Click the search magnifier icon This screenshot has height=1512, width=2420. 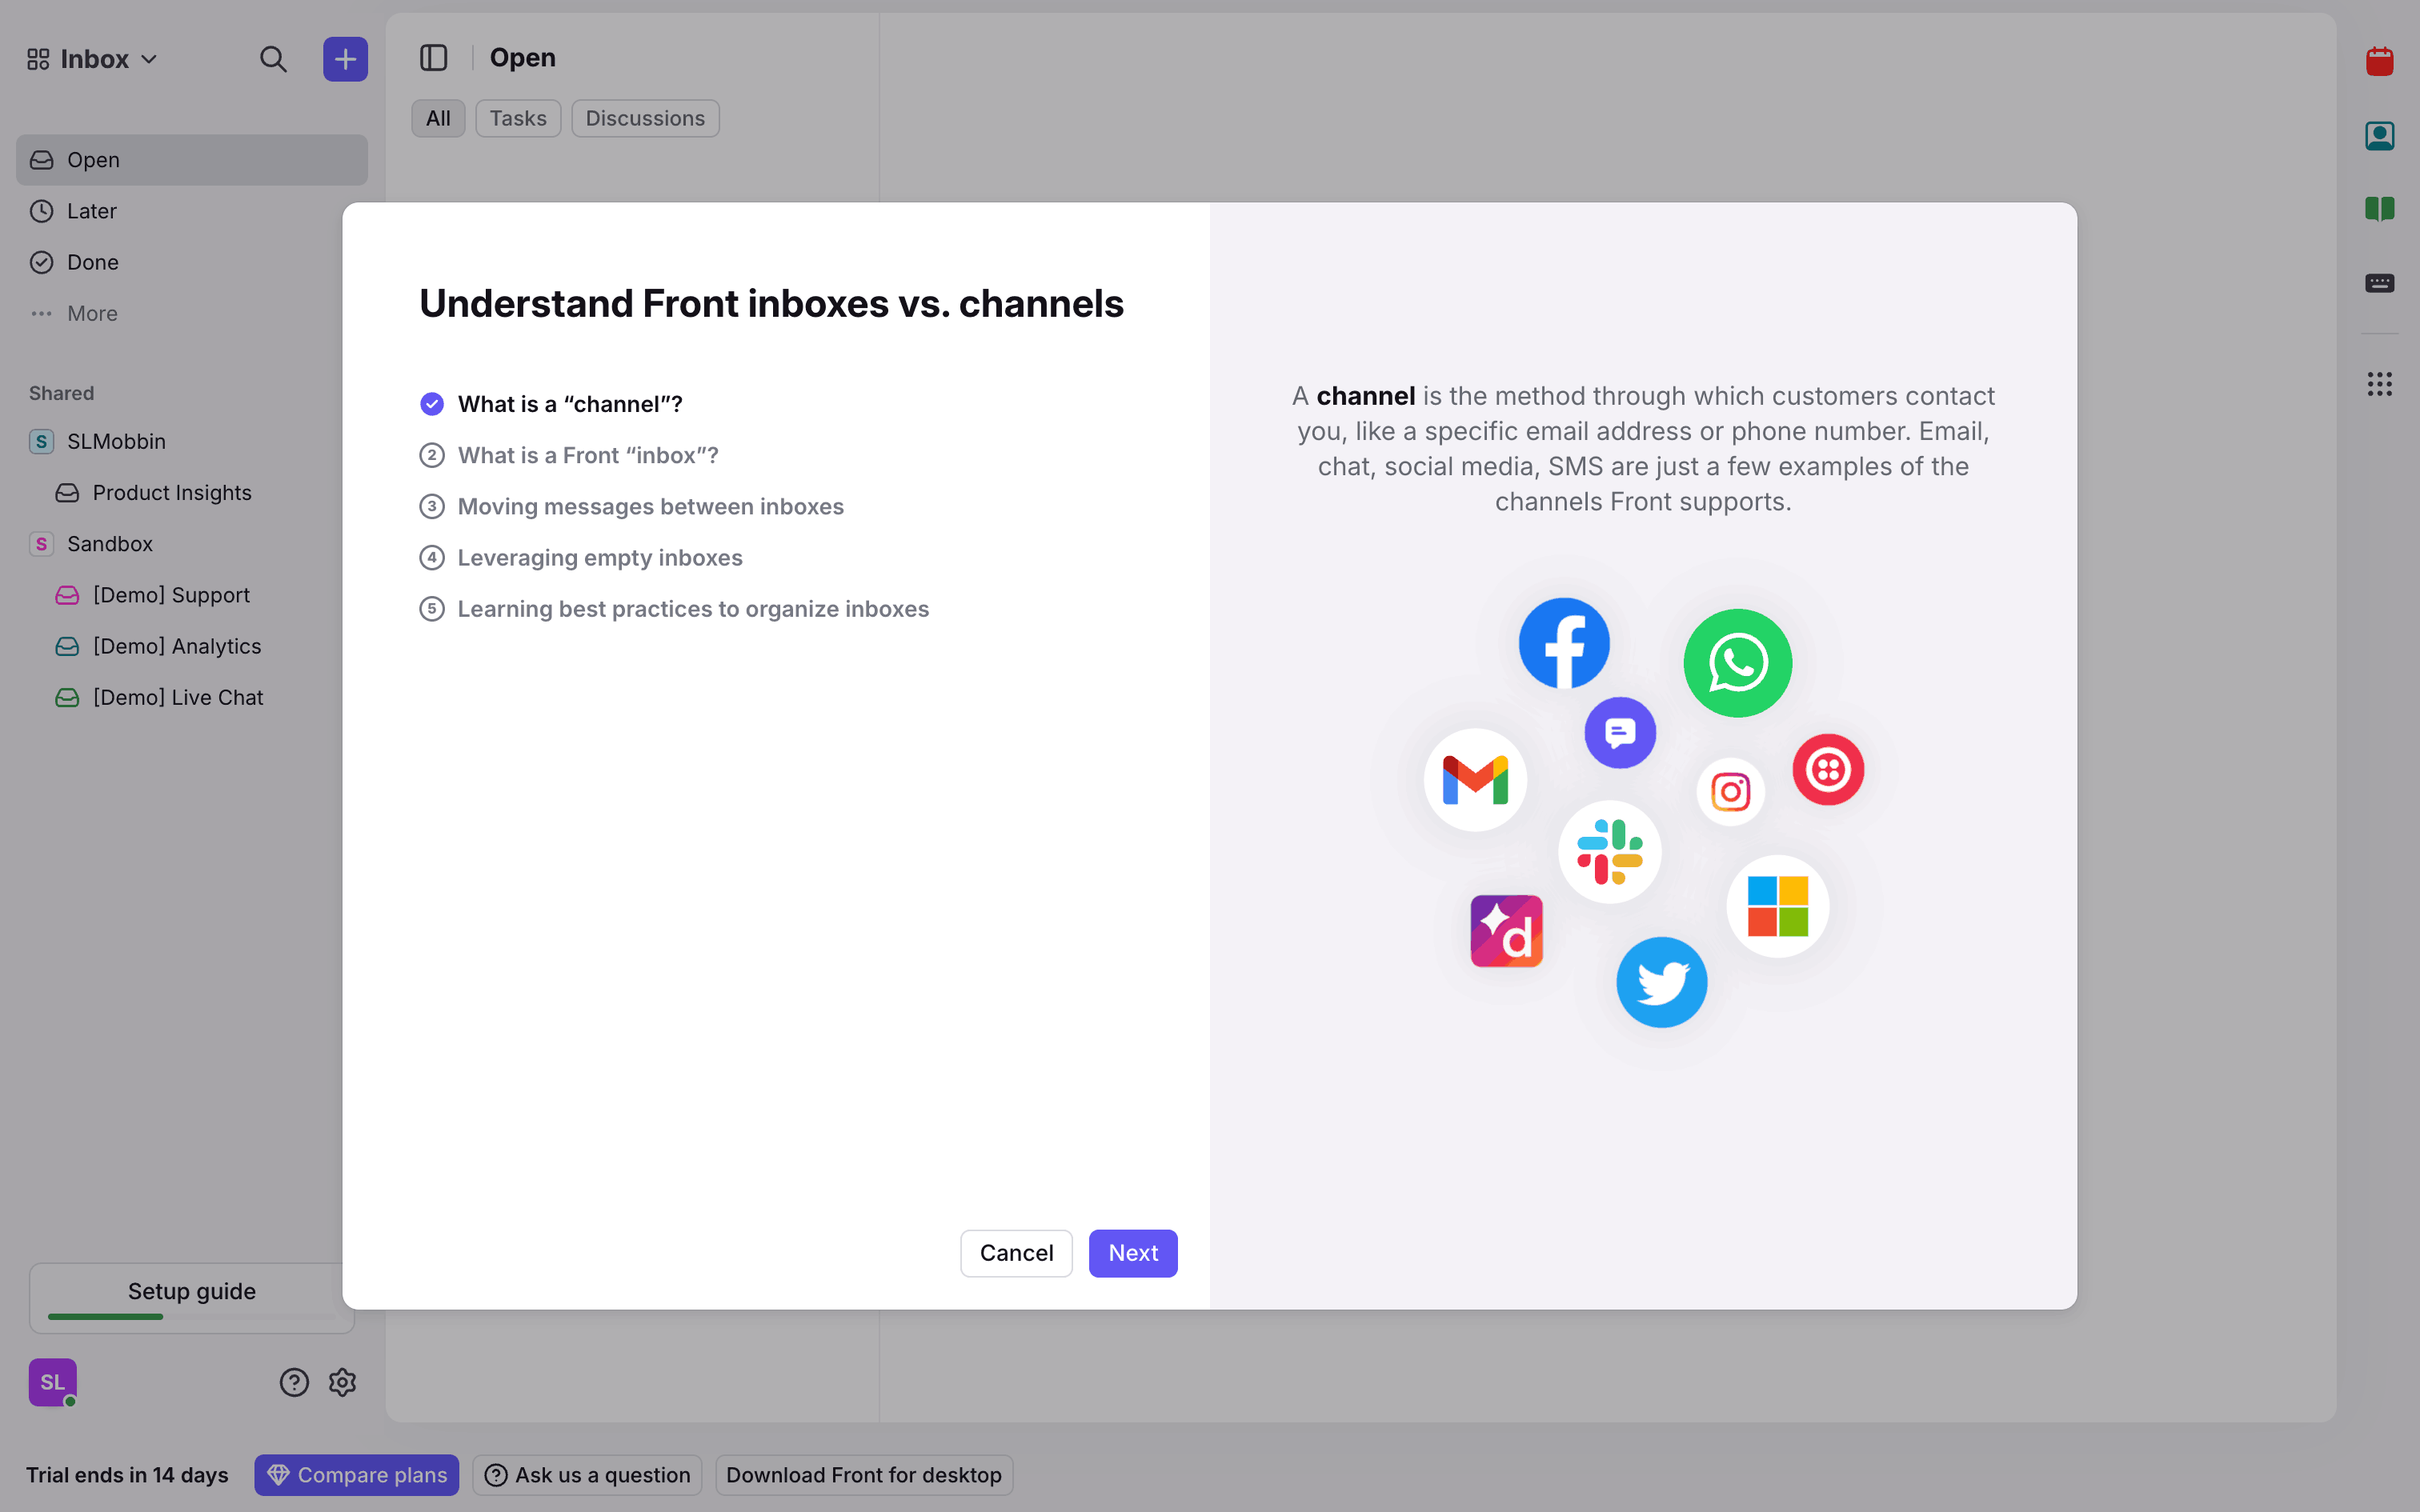pyautogui.click(x=273, y=59)
